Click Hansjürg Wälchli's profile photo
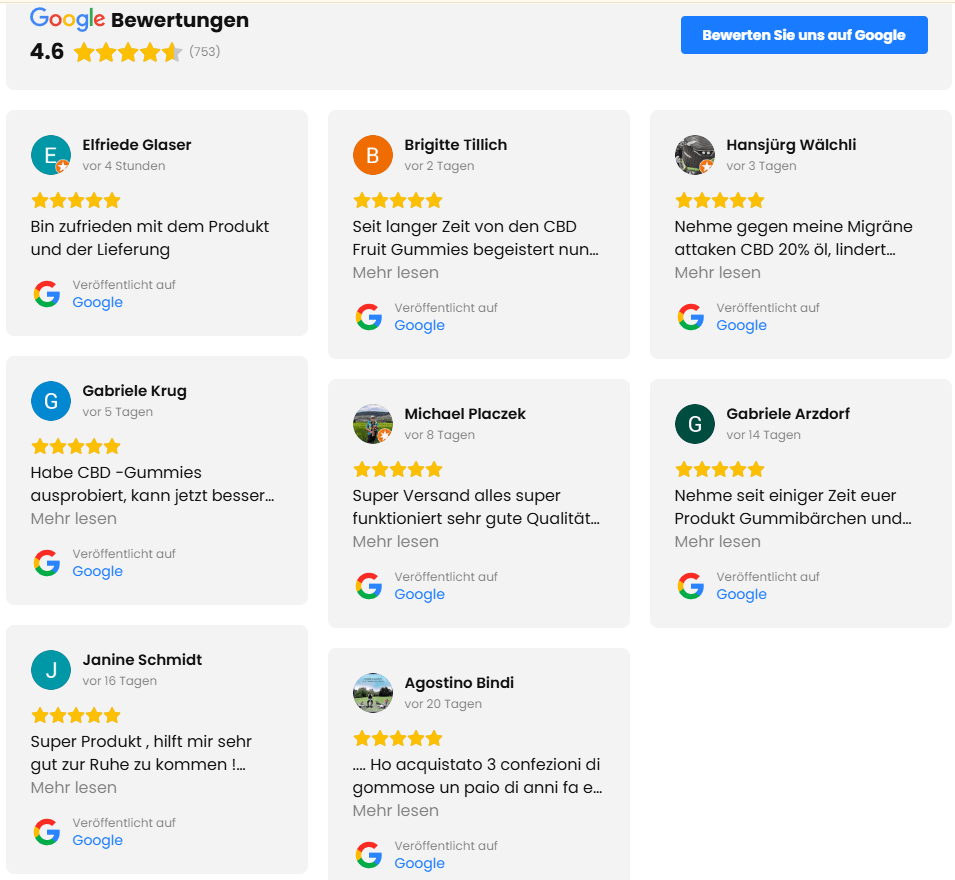The height and width of the screenshot is (880, 955). tap(694, 155)
